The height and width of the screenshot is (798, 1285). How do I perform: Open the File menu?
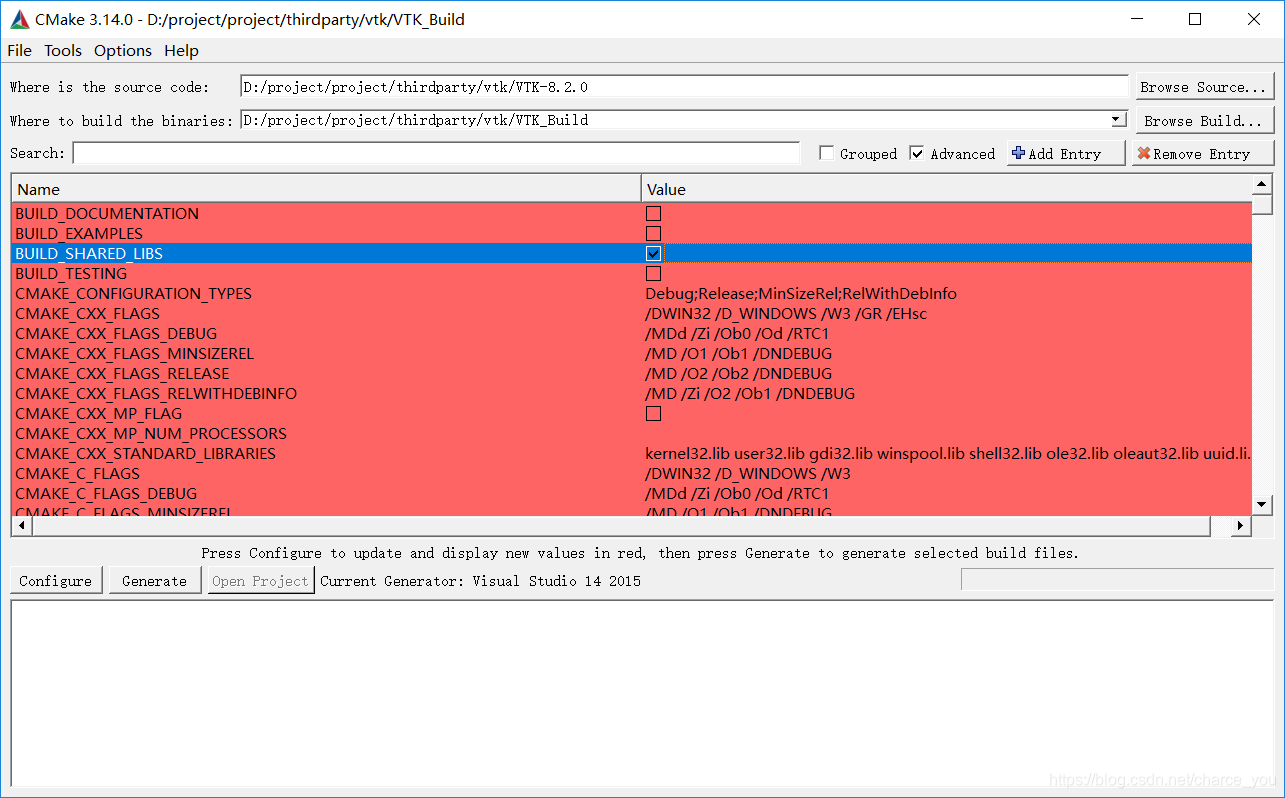(19, 50)
